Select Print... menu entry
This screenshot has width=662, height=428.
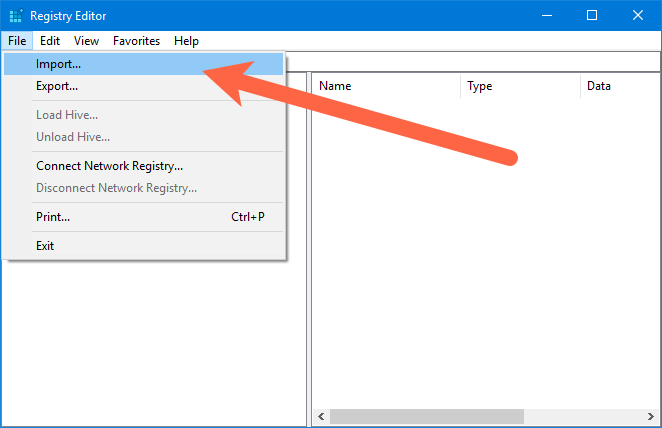[x=144, y=217]
